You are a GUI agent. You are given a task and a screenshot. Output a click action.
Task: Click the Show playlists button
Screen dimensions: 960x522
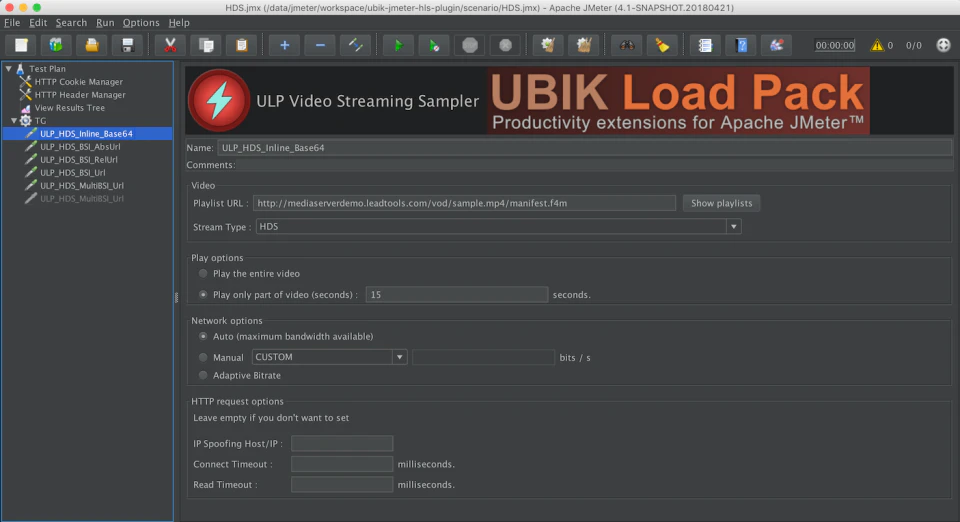click(721, 203)
